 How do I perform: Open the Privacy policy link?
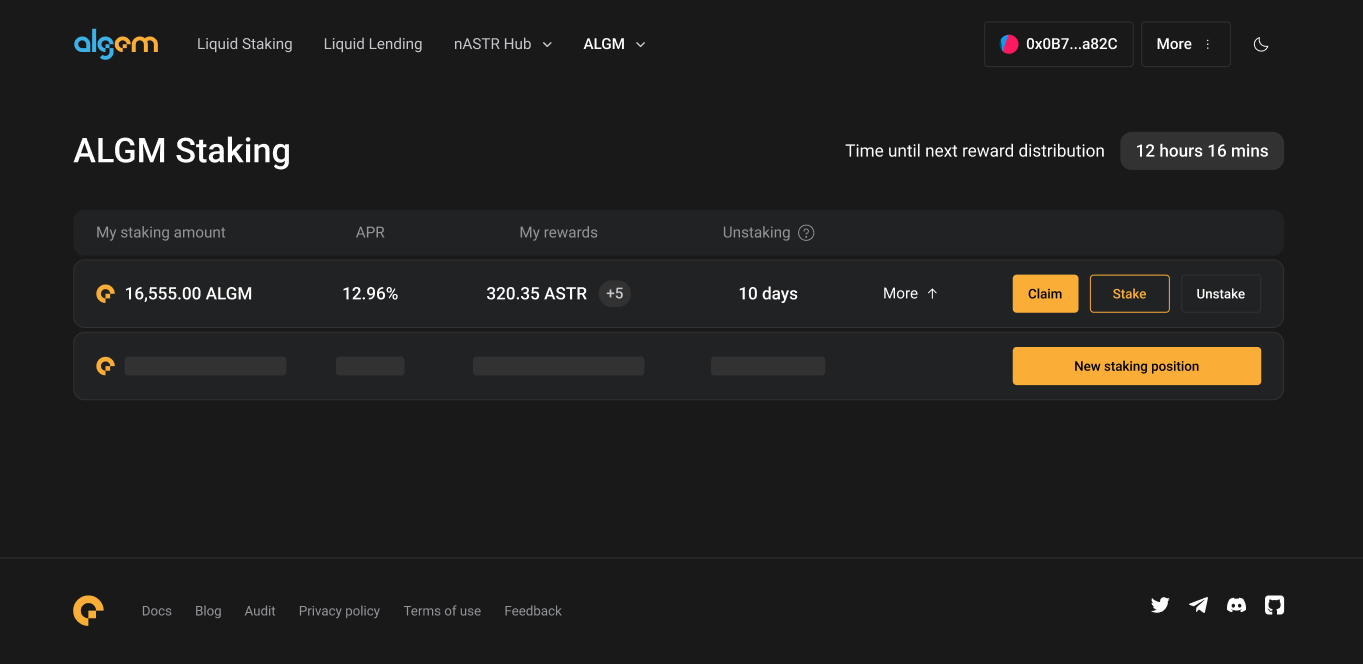click(x=339, y=611)
